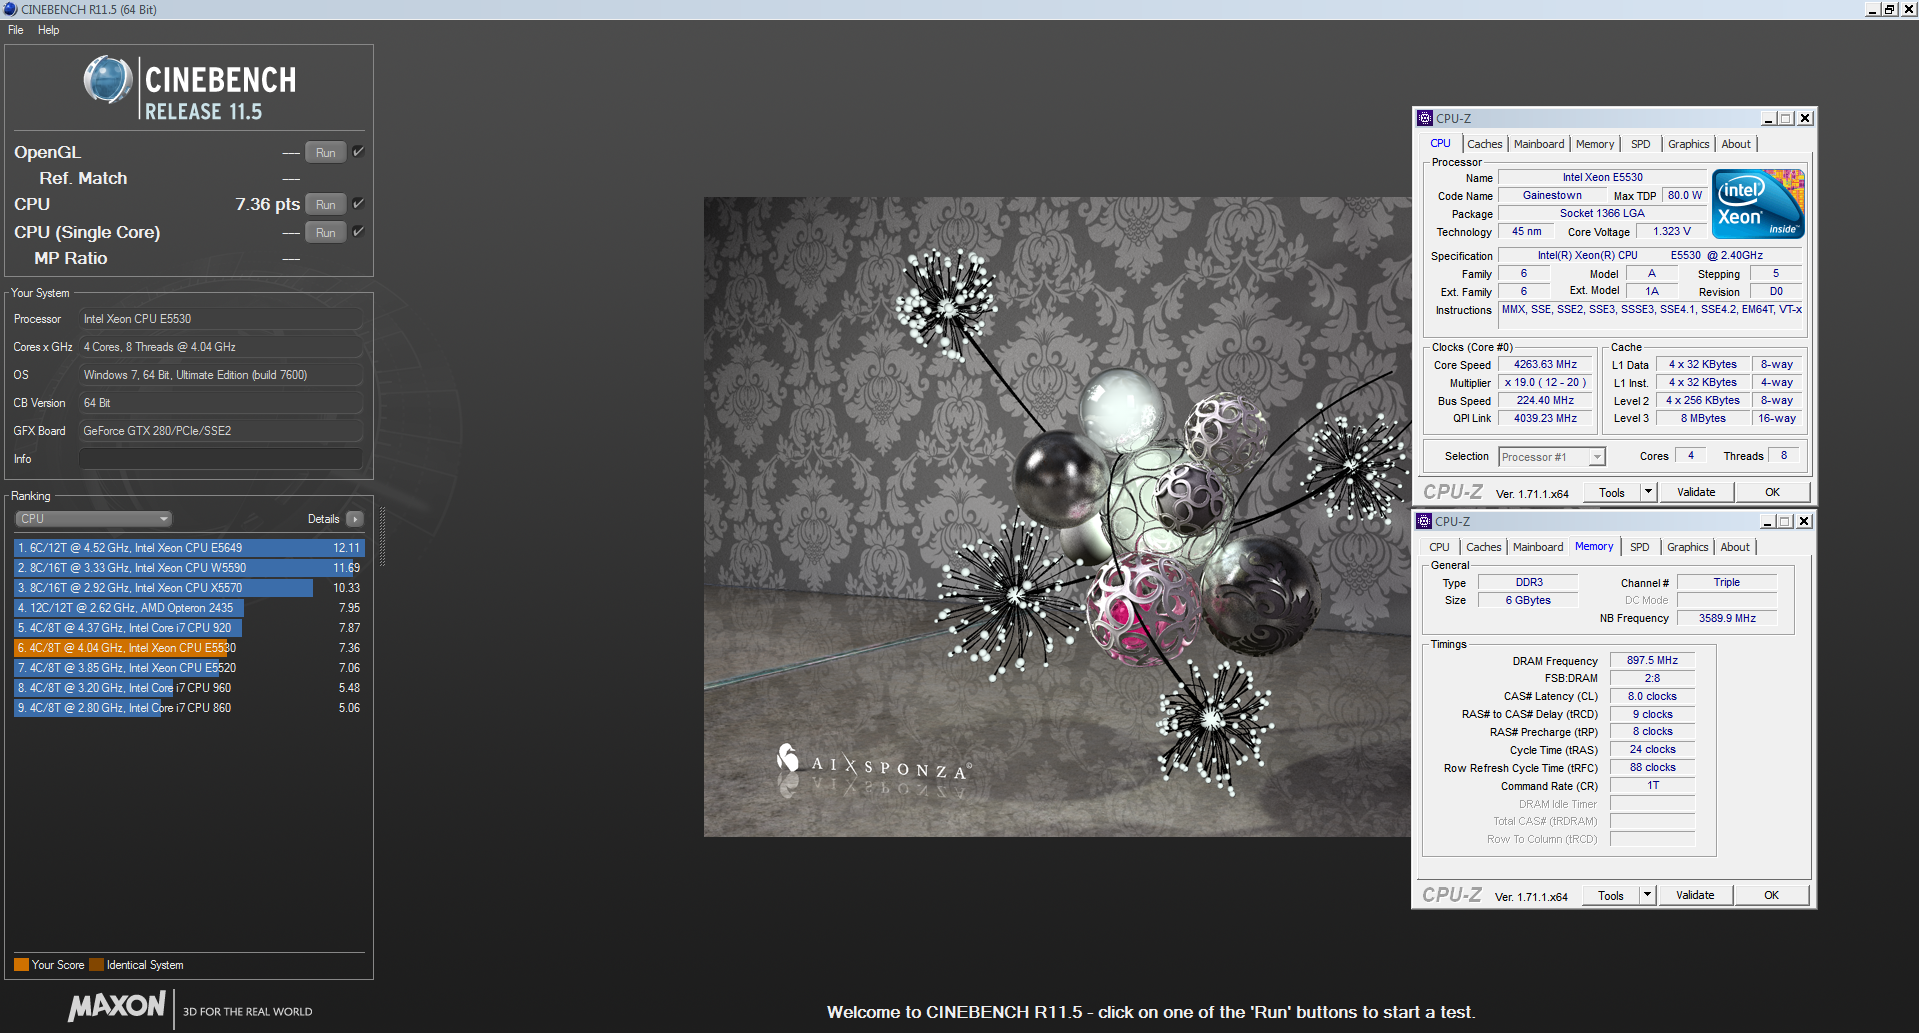The width and height of the screenshot is (1919, 1033).
Task: Run the CPU benchmark test
Action: tap(325, 204)
